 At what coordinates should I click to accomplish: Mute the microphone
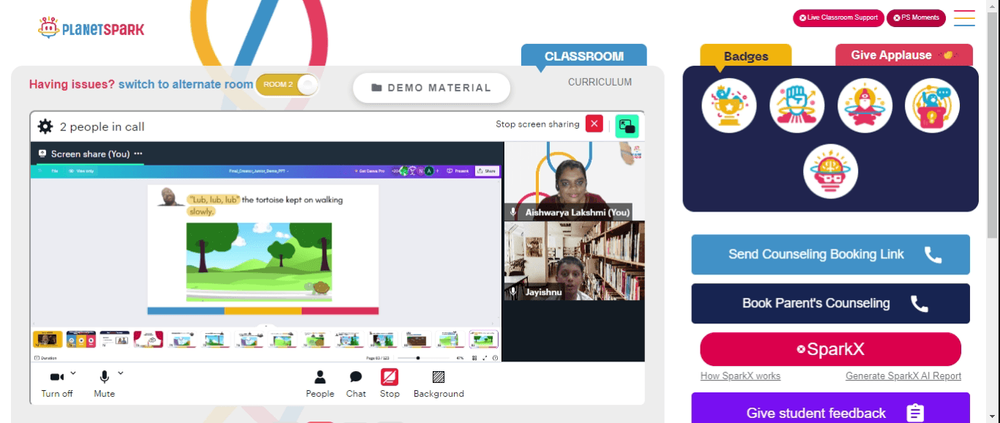104,384
